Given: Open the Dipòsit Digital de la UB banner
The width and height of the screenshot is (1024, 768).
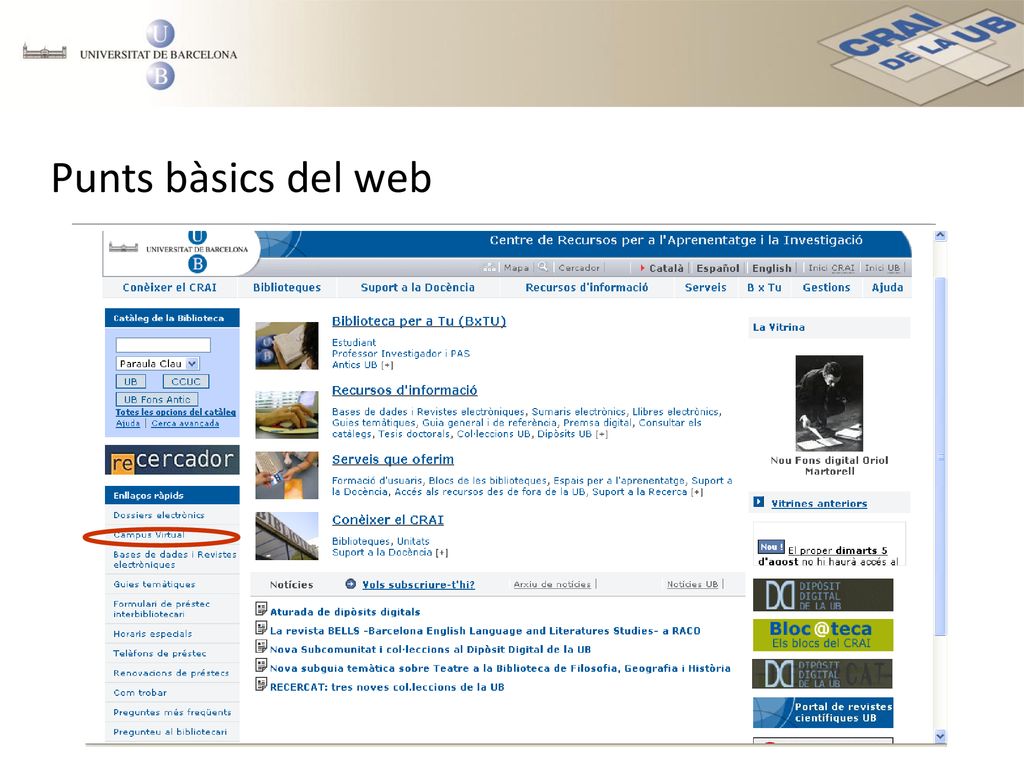Looking at the screenshot, I should coord(823,595).
